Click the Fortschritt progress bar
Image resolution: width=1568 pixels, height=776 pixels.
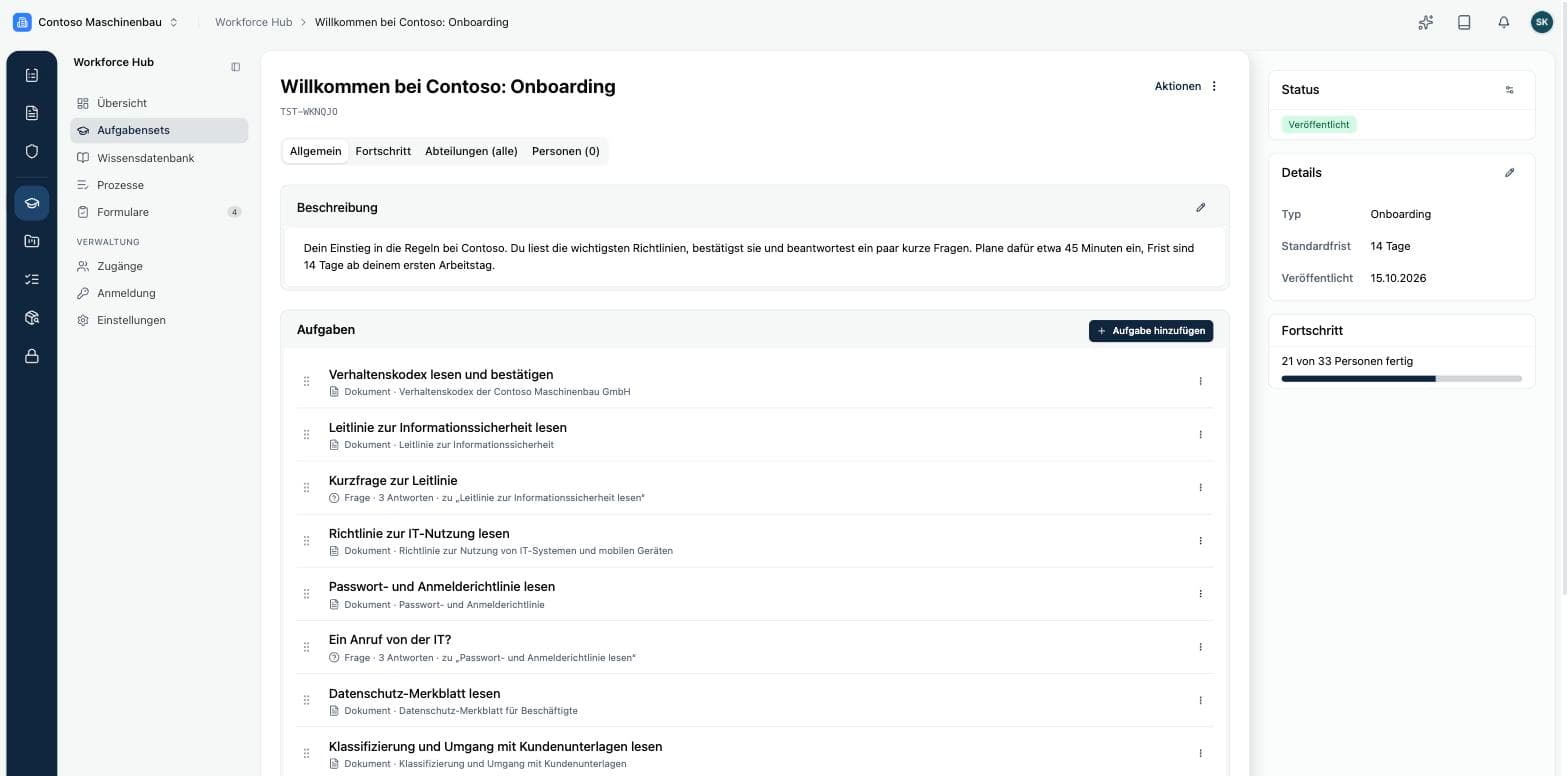point(1401,379)
